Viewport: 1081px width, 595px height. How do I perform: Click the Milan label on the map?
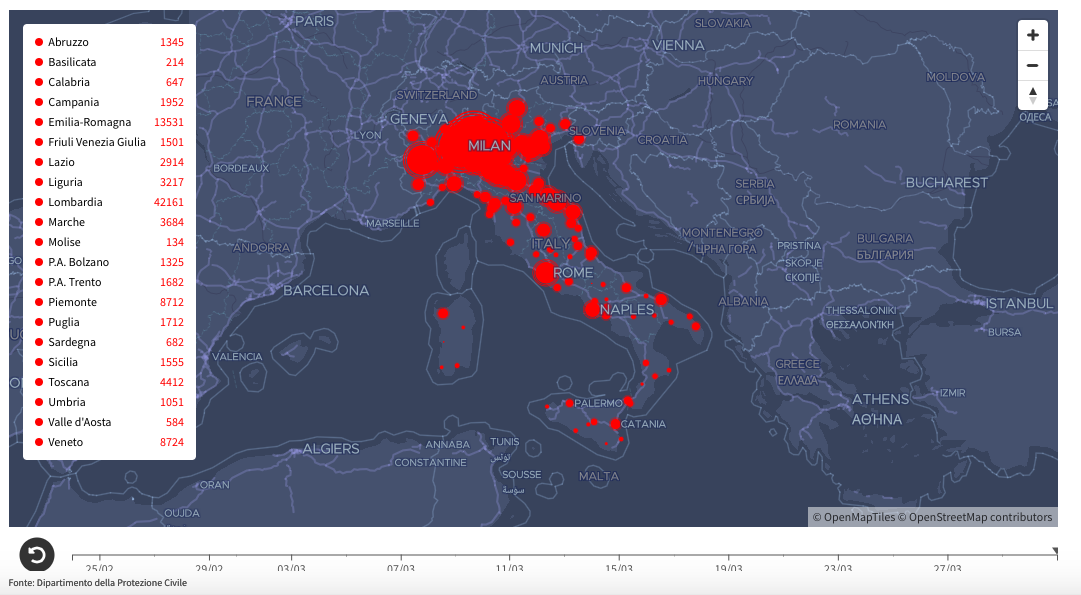(x=489, y=145)
